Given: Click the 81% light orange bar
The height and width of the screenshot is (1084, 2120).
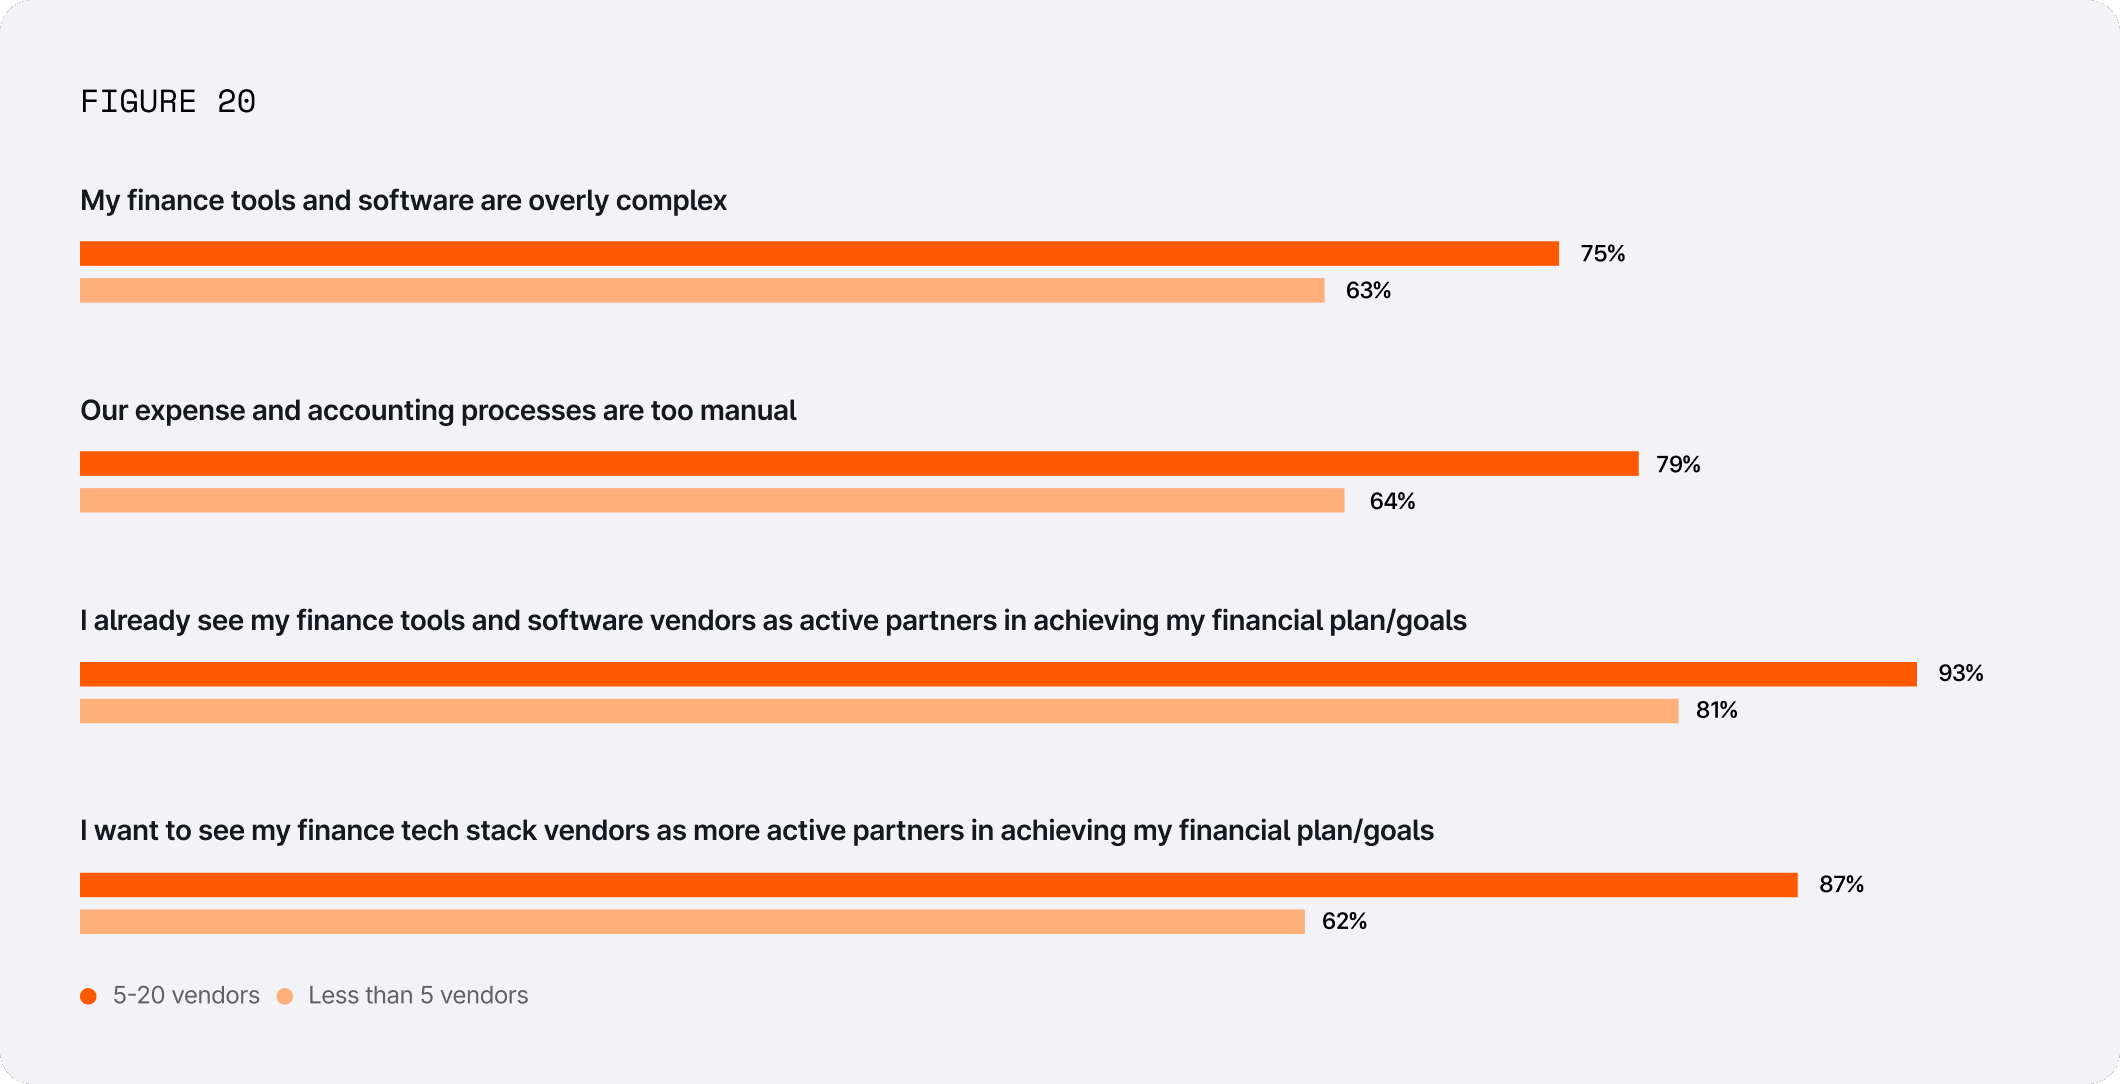Looking at the screenshot, I should tap(879, 711).
